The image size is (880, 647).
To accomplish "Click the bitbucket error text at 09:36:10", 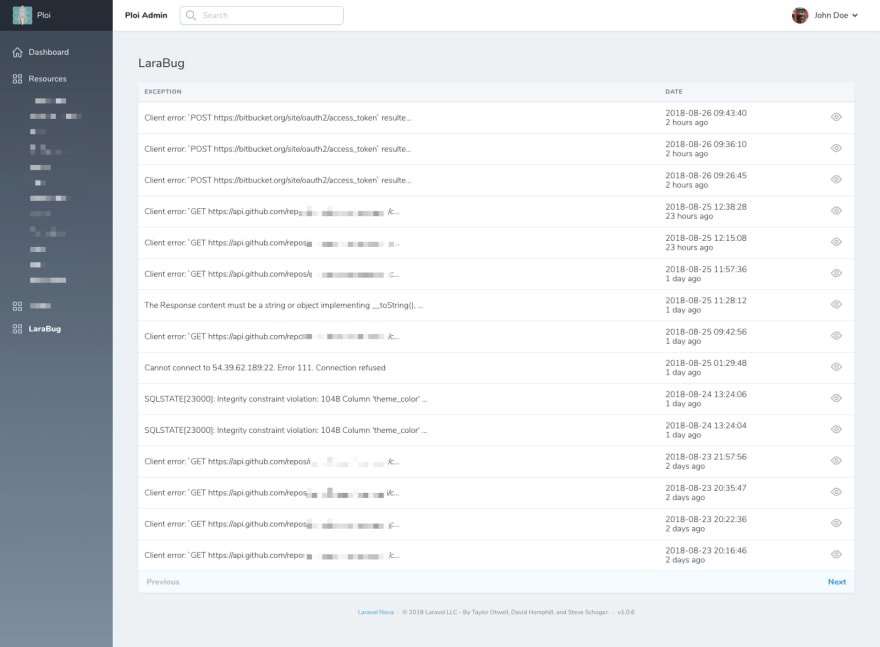I will tap(278, 149).
